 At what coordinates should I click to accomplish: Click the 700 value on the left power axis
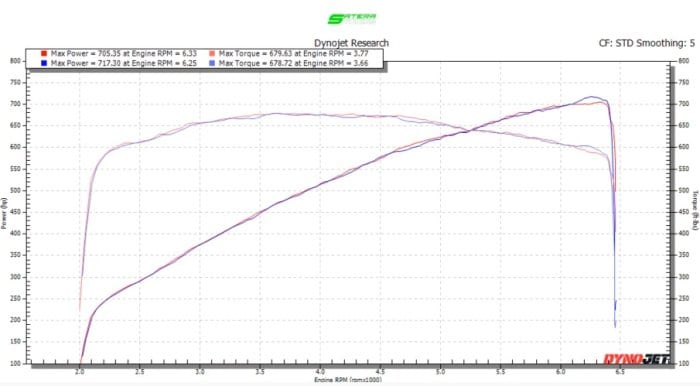click(15, 104)
